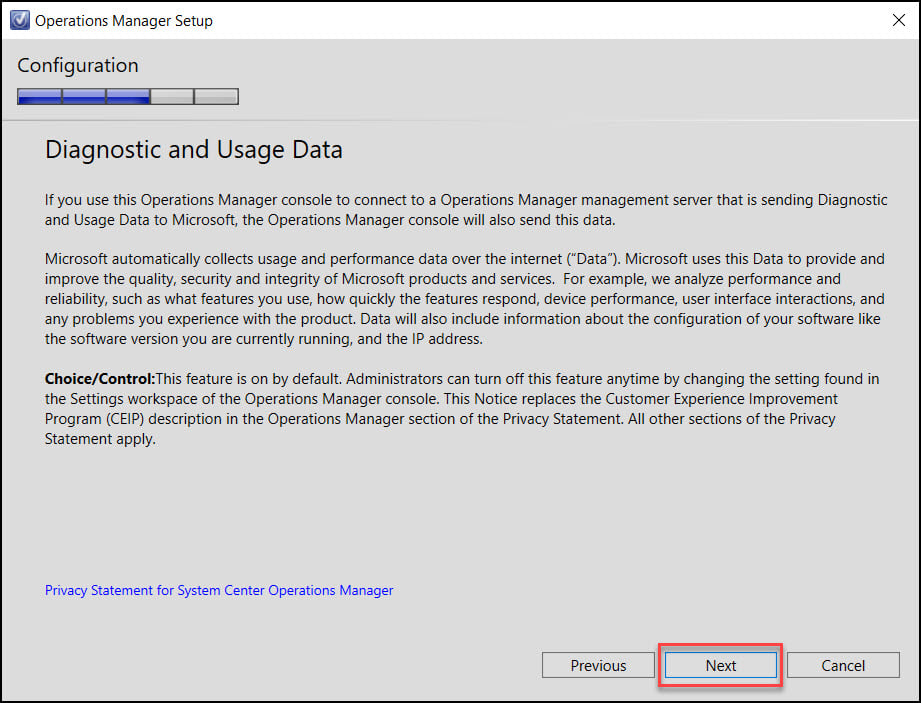Image resolution: width=921 pixels, height=703 pixels.
Task: Cancel the Operations Manager setup
Action: click(x=843, y=665)
